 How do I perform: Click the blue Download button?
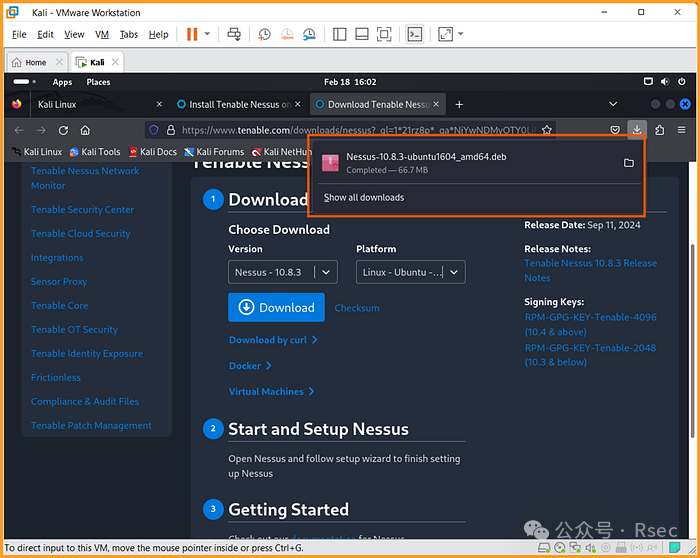point(276,308)
